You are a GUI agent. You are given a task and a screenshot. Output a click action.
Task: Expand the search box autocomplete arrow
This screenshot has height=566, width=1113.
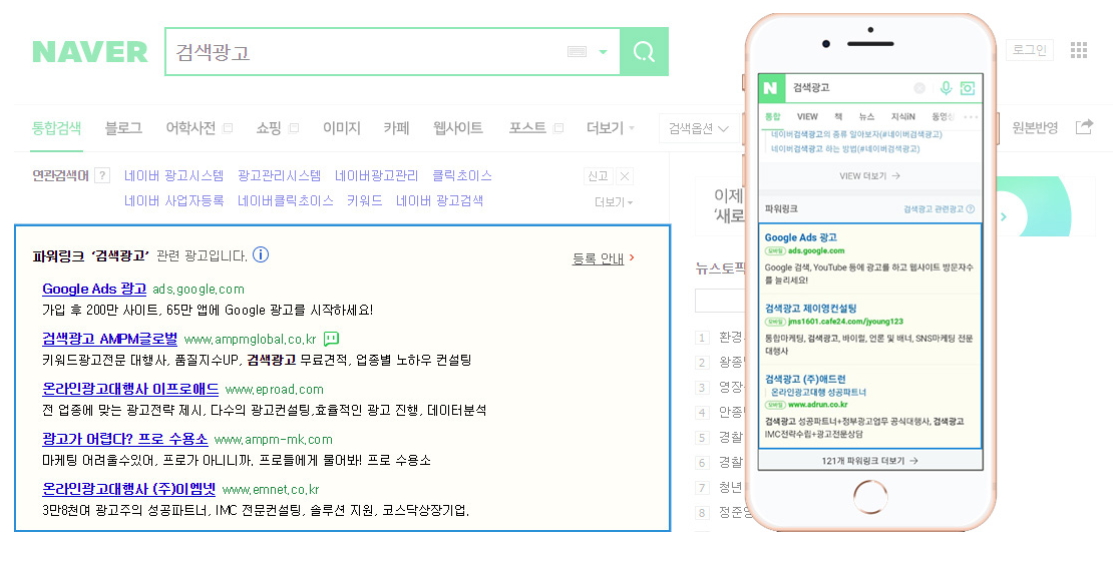coord(603,52)
